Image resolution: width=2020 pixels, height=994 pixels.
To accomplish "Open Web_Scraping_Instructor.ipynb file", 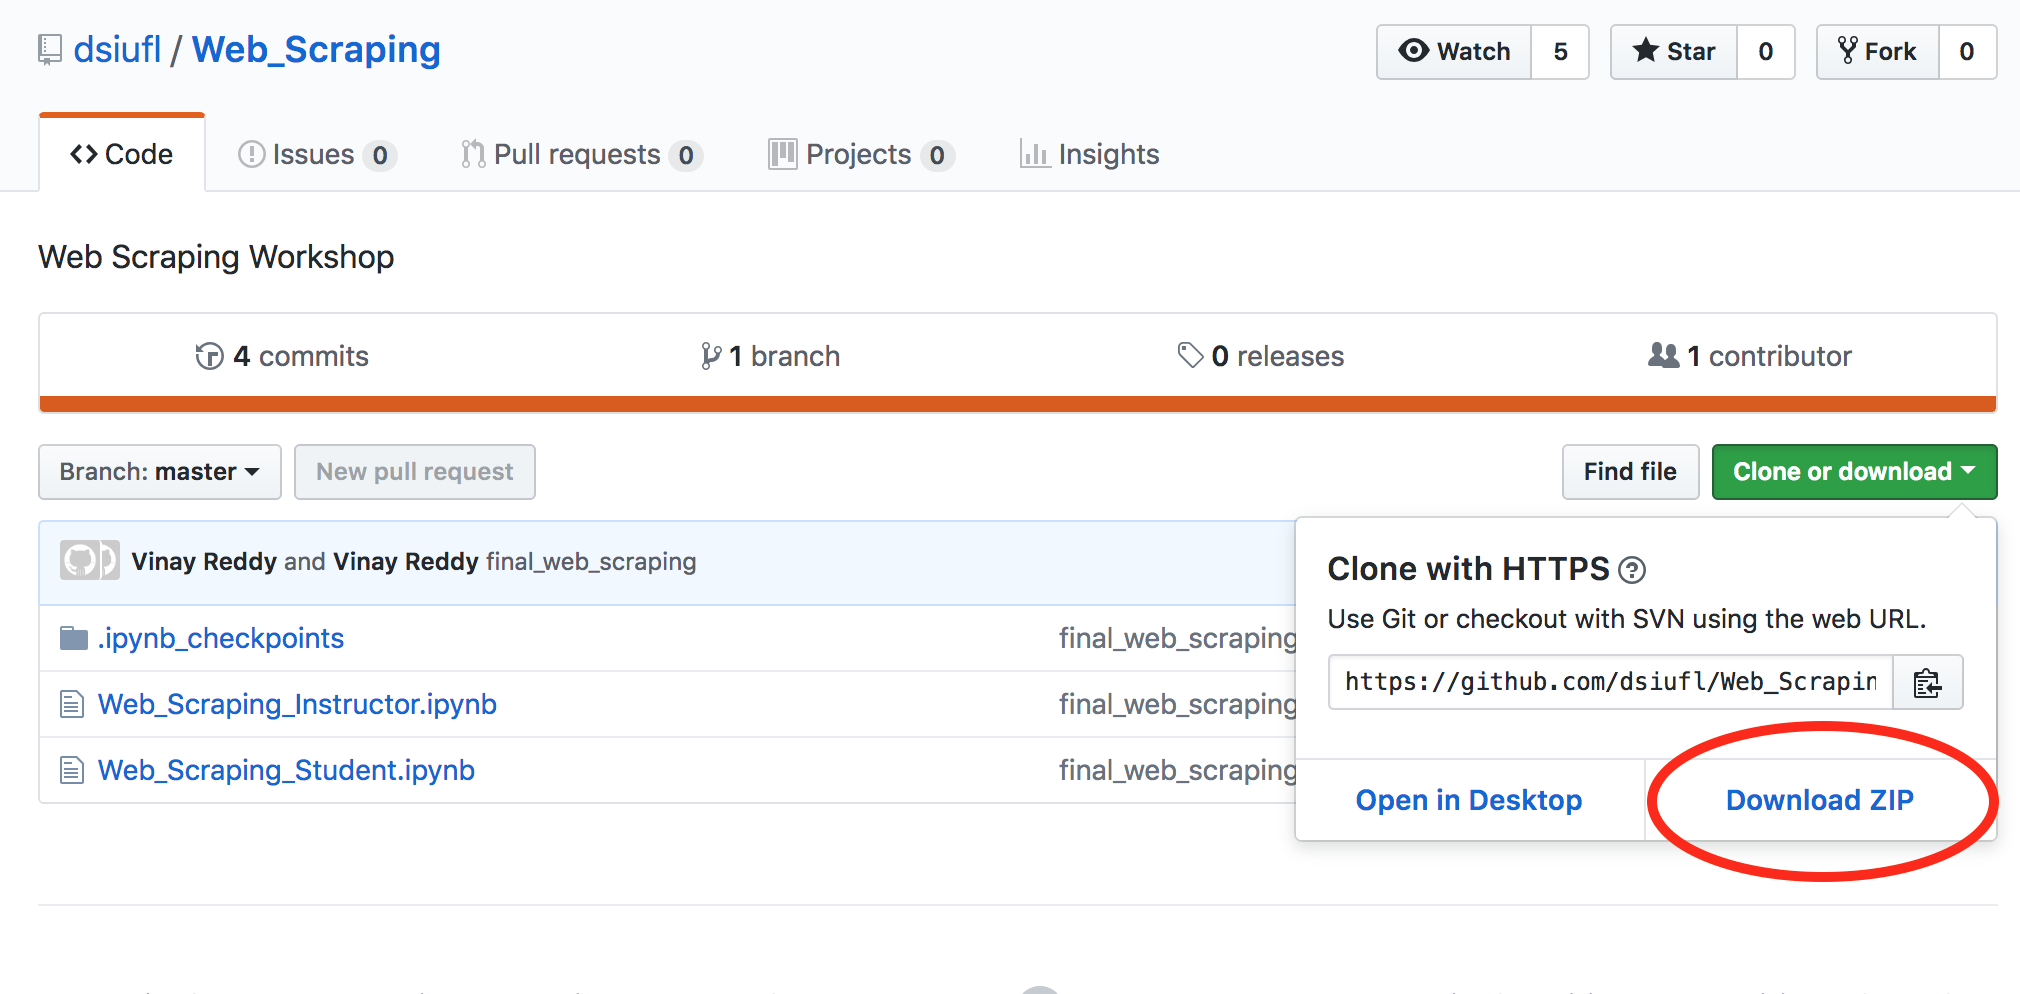I will tap(297, 704).
